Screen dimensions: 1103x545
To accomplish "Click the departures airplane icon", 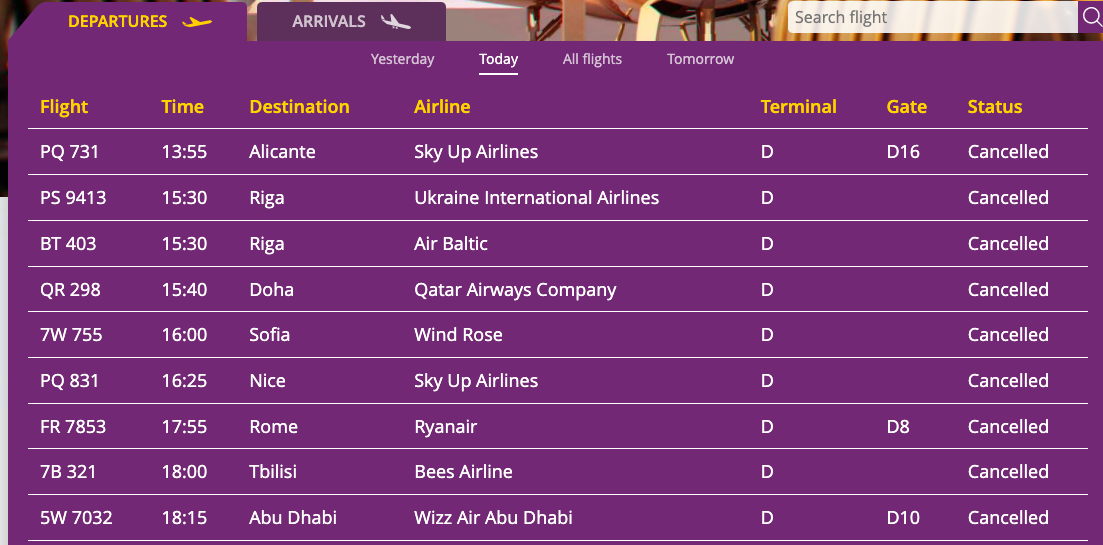I will pyautogui.click(x=198, y=22).
